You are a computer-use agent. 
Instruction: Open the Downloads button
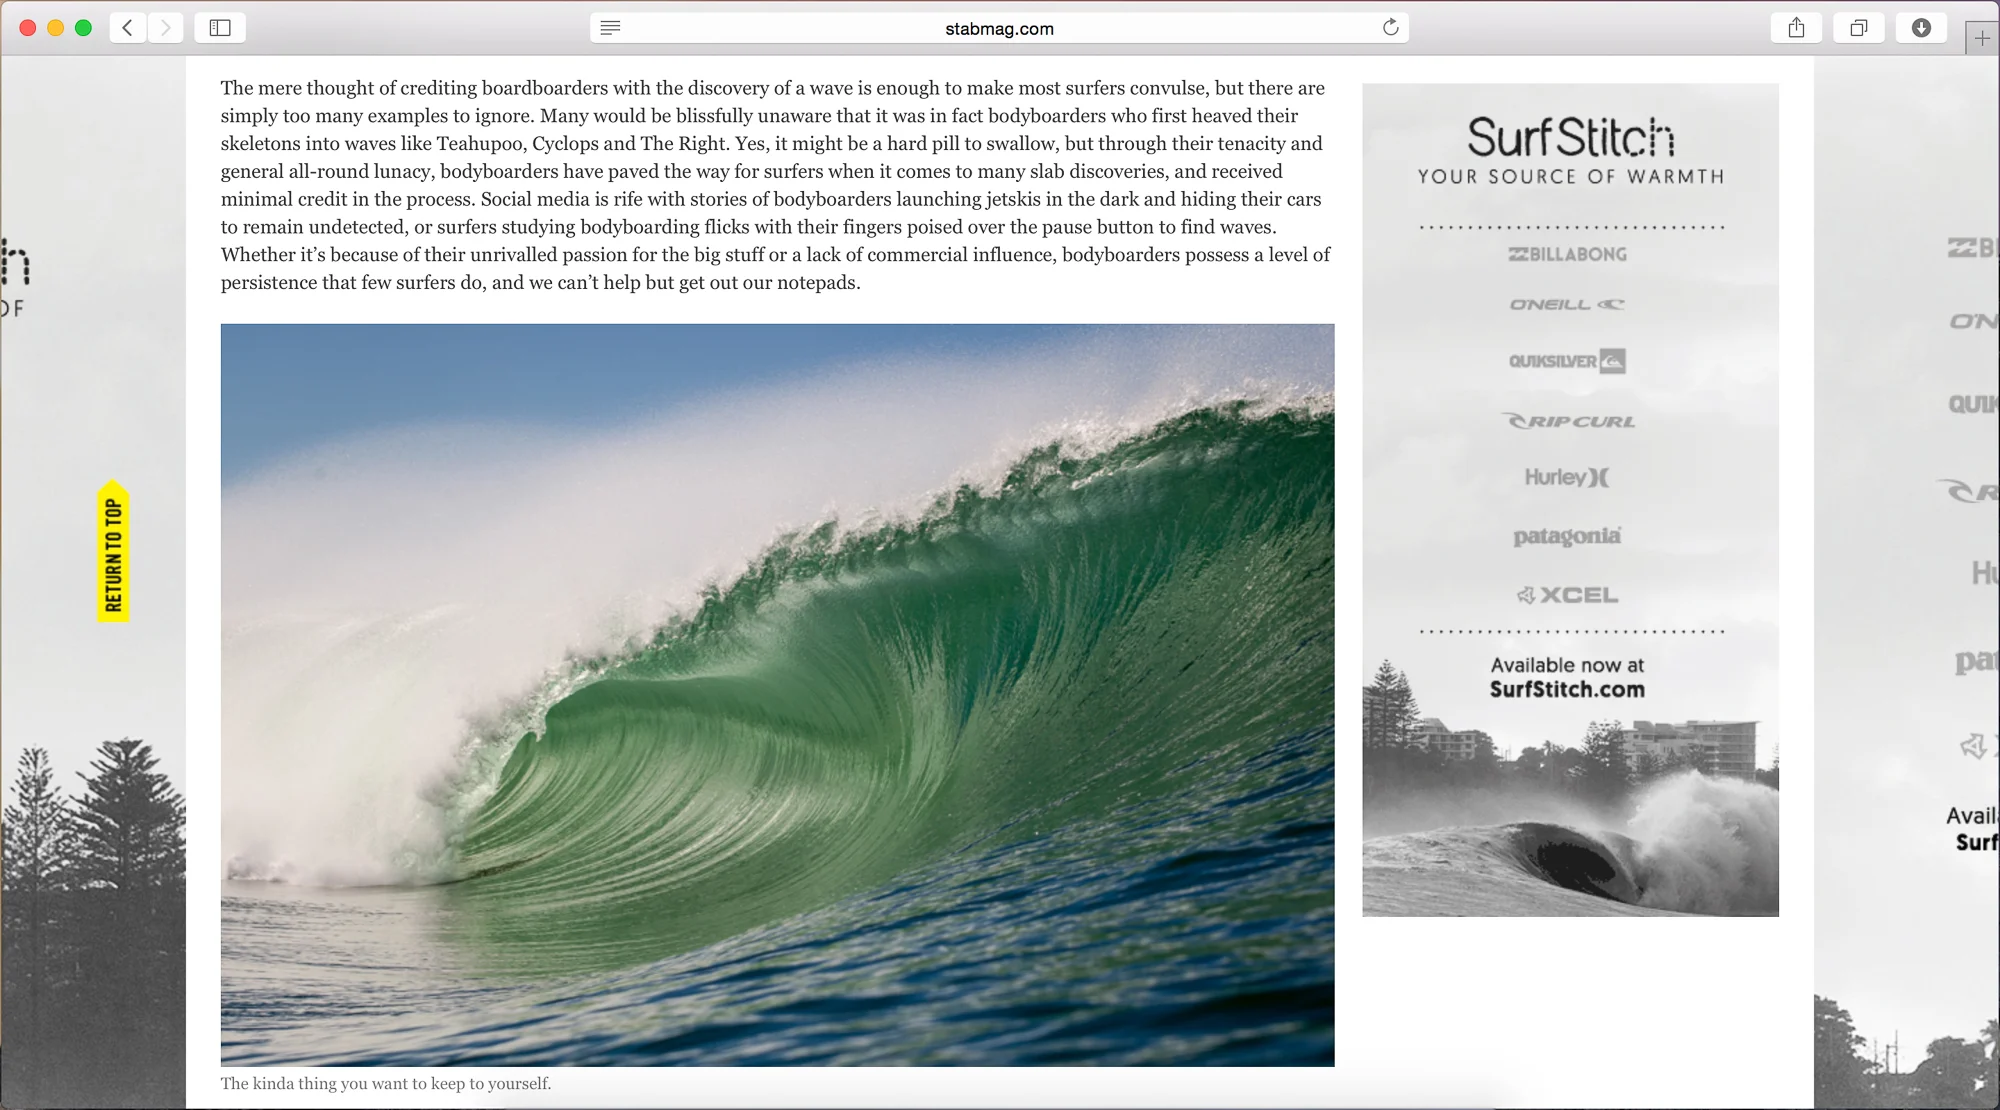pos(1921,28)
